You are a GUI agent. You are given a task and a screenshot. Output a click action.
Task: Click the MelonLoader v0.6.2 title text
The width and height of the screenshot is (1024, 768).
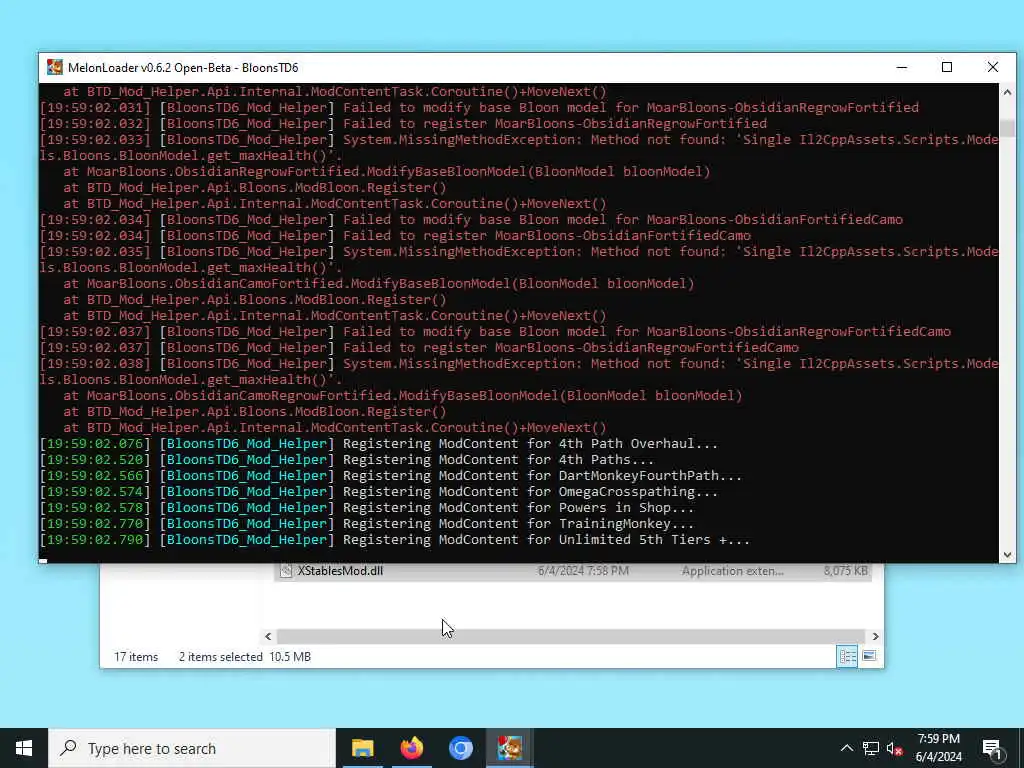pyautogui.click(x=183, y=67)
